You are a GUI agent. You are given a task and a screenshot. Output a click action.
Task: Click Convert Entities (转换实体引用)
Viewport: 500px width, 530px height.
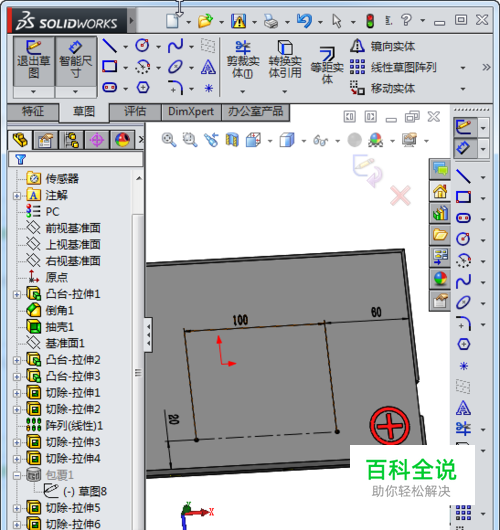285,59
